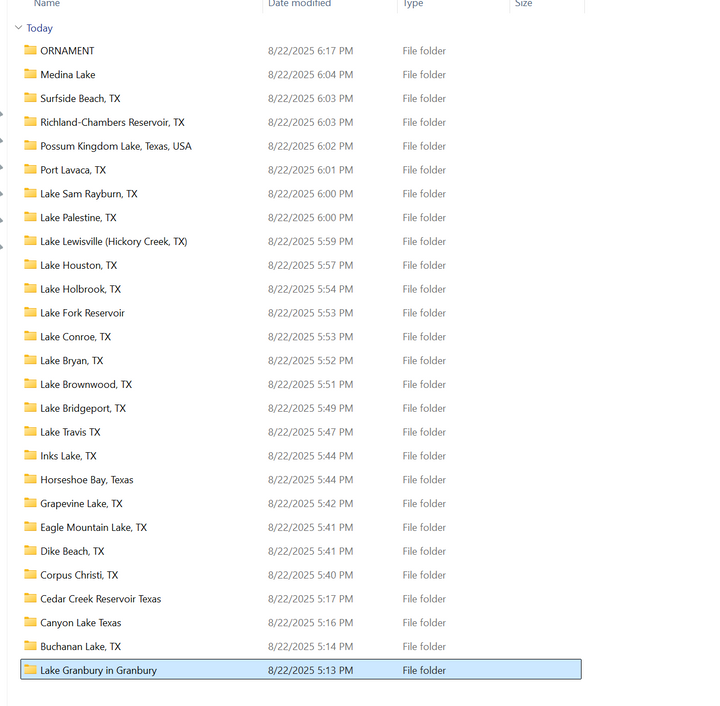Select the Lake Palestine, TX name
The width and height of the screenshot is (720, 706).
(x=79, y=218)
